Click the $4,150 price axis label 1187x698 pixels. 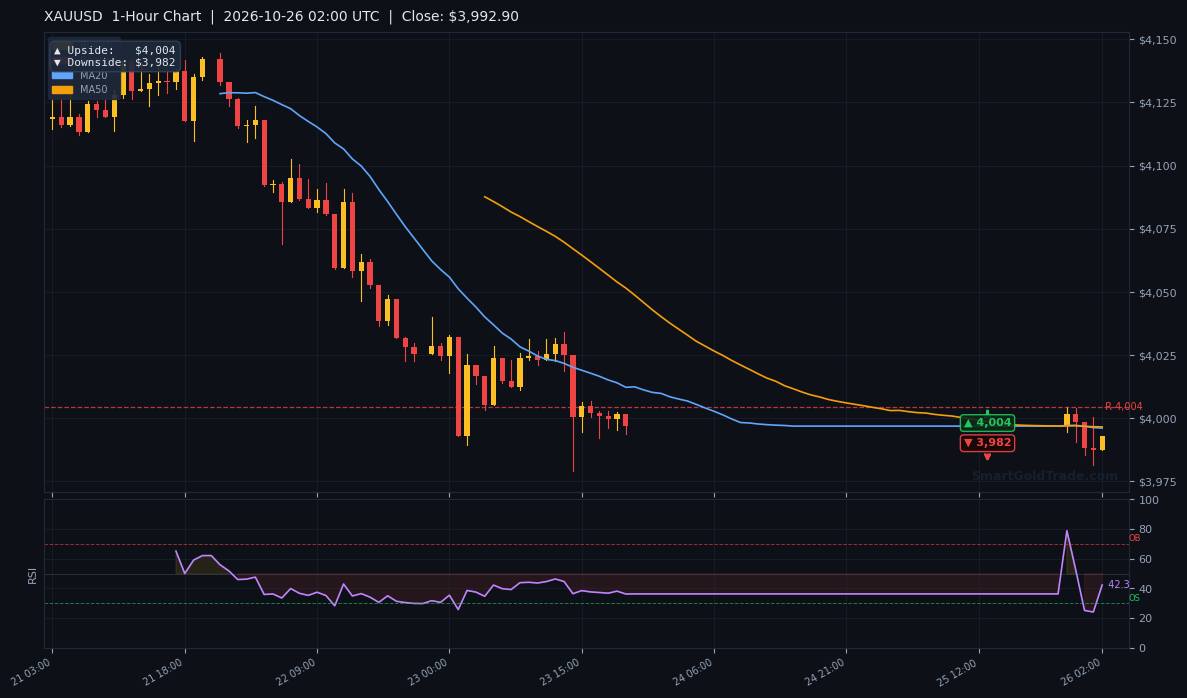(x=1157, y=39)
